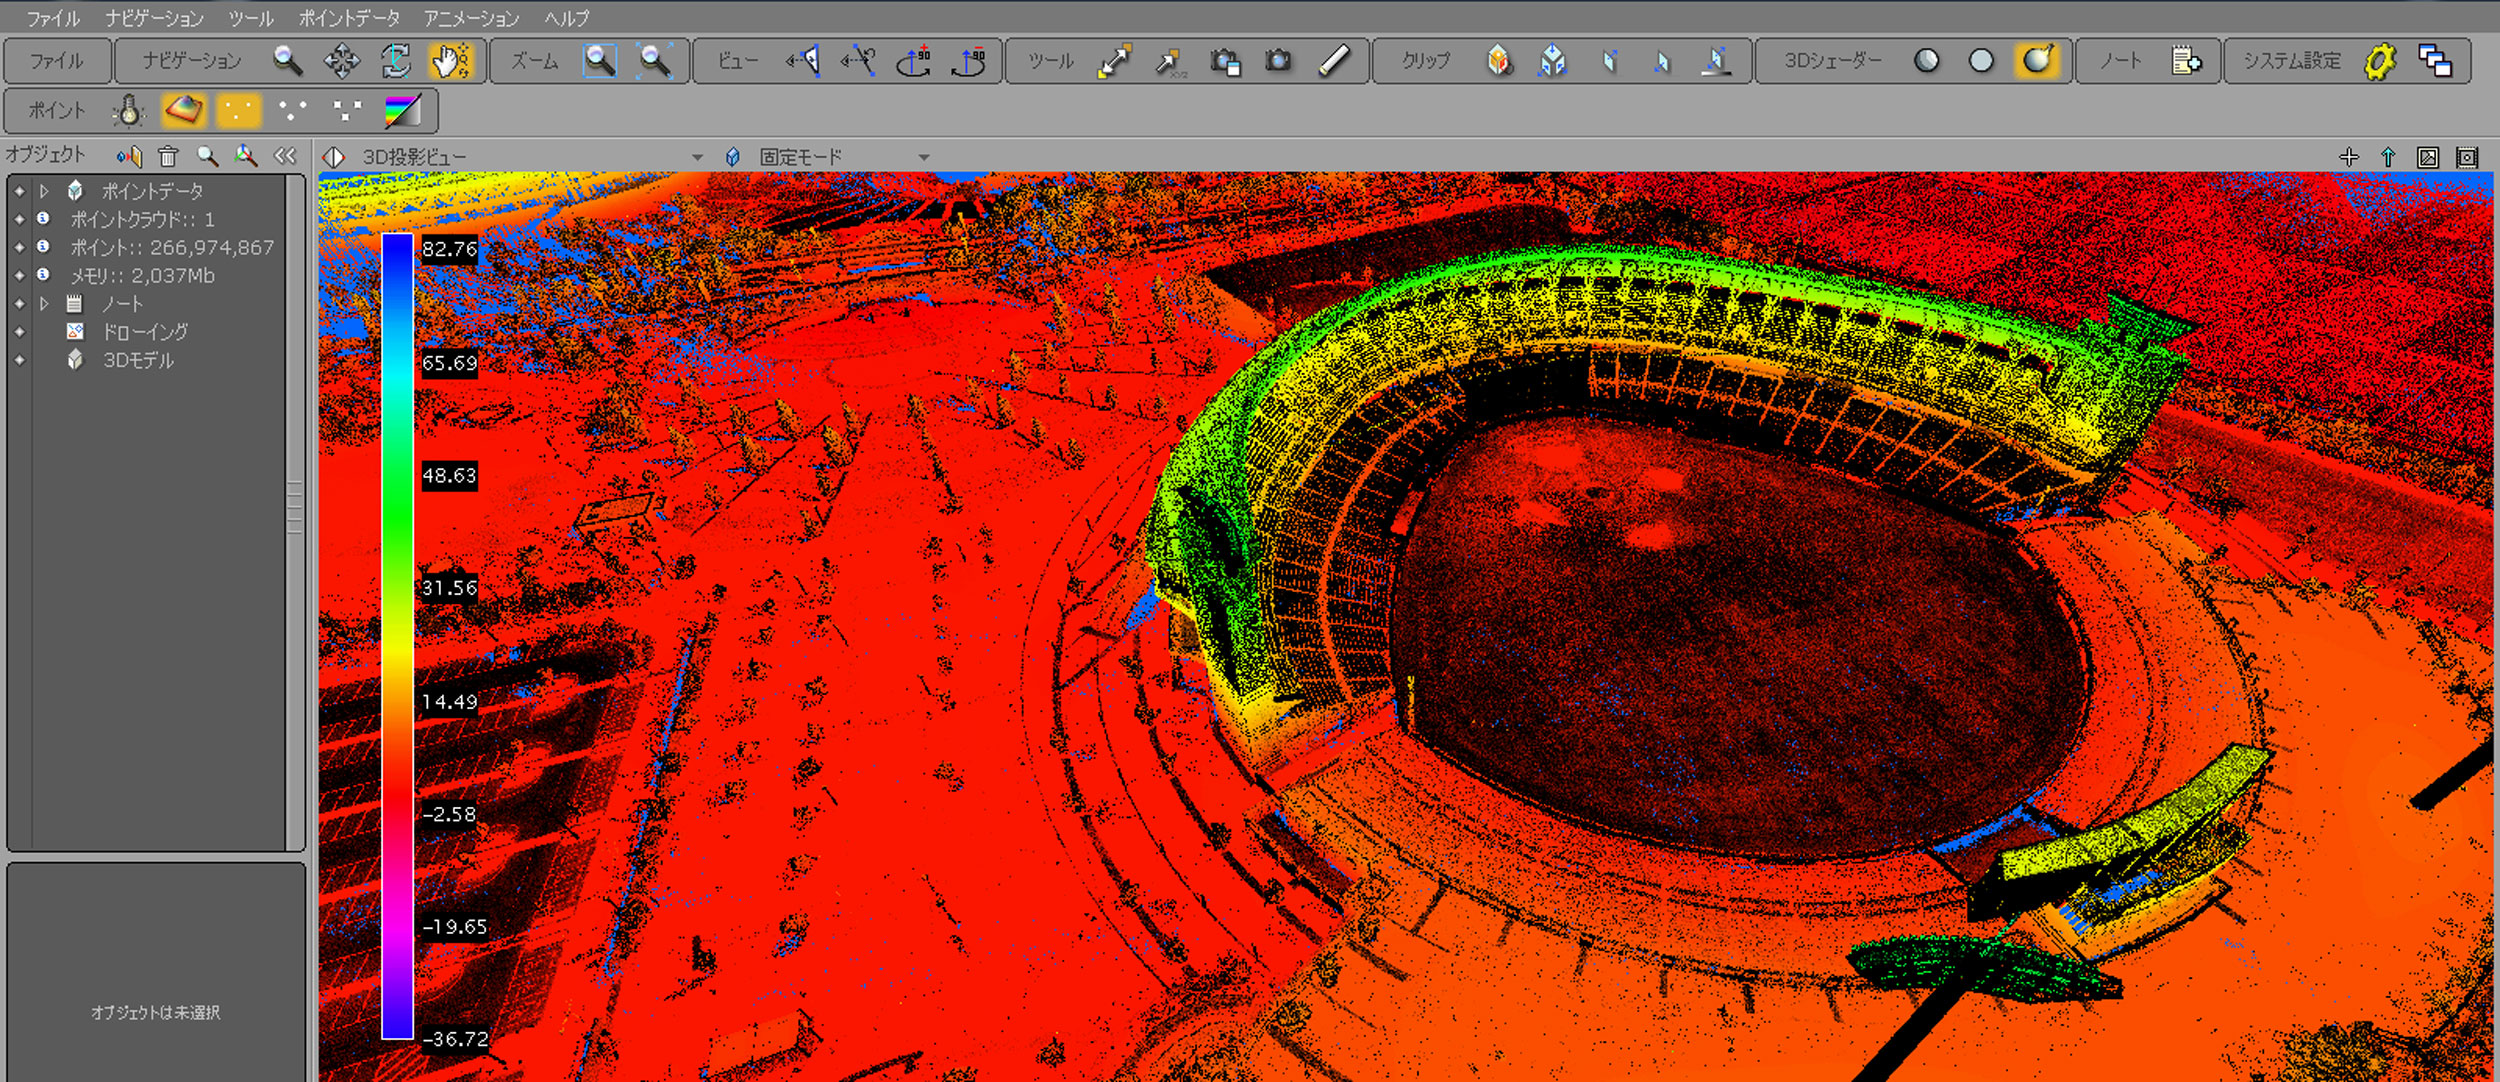The height and width of the screenshot is (1082, 2500).
Task: Open the 3D投影ビュー dropdown arrow
Action: 698,158
